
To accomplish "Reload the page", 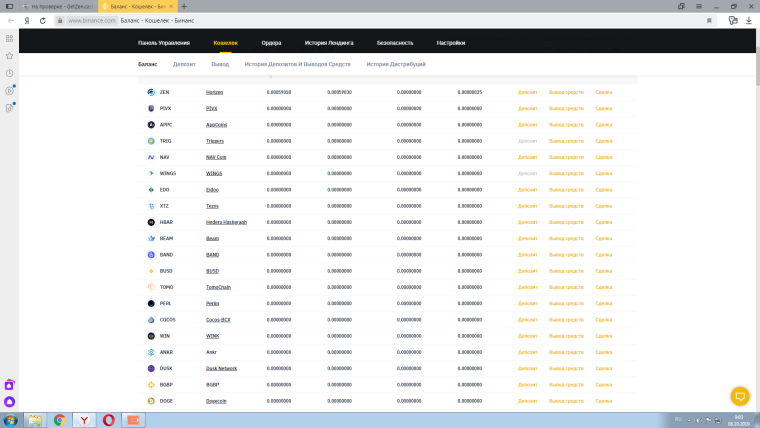I will pyautogui.click(x=43, y=20).
